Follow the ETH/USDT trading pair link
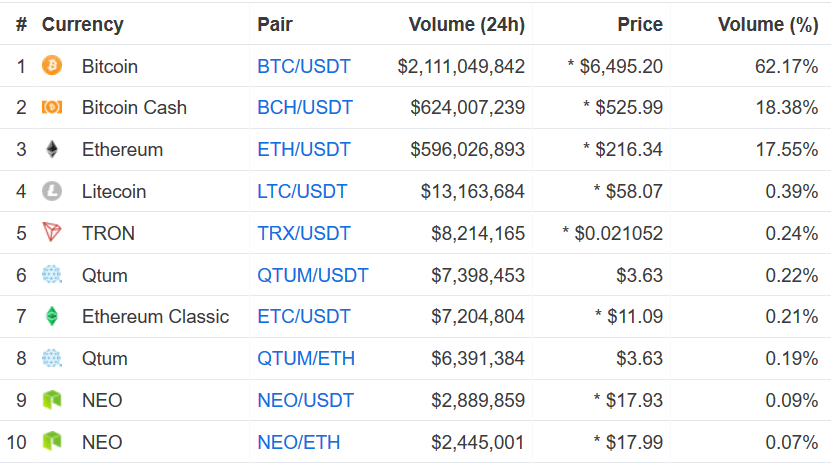 pos(304,149)
